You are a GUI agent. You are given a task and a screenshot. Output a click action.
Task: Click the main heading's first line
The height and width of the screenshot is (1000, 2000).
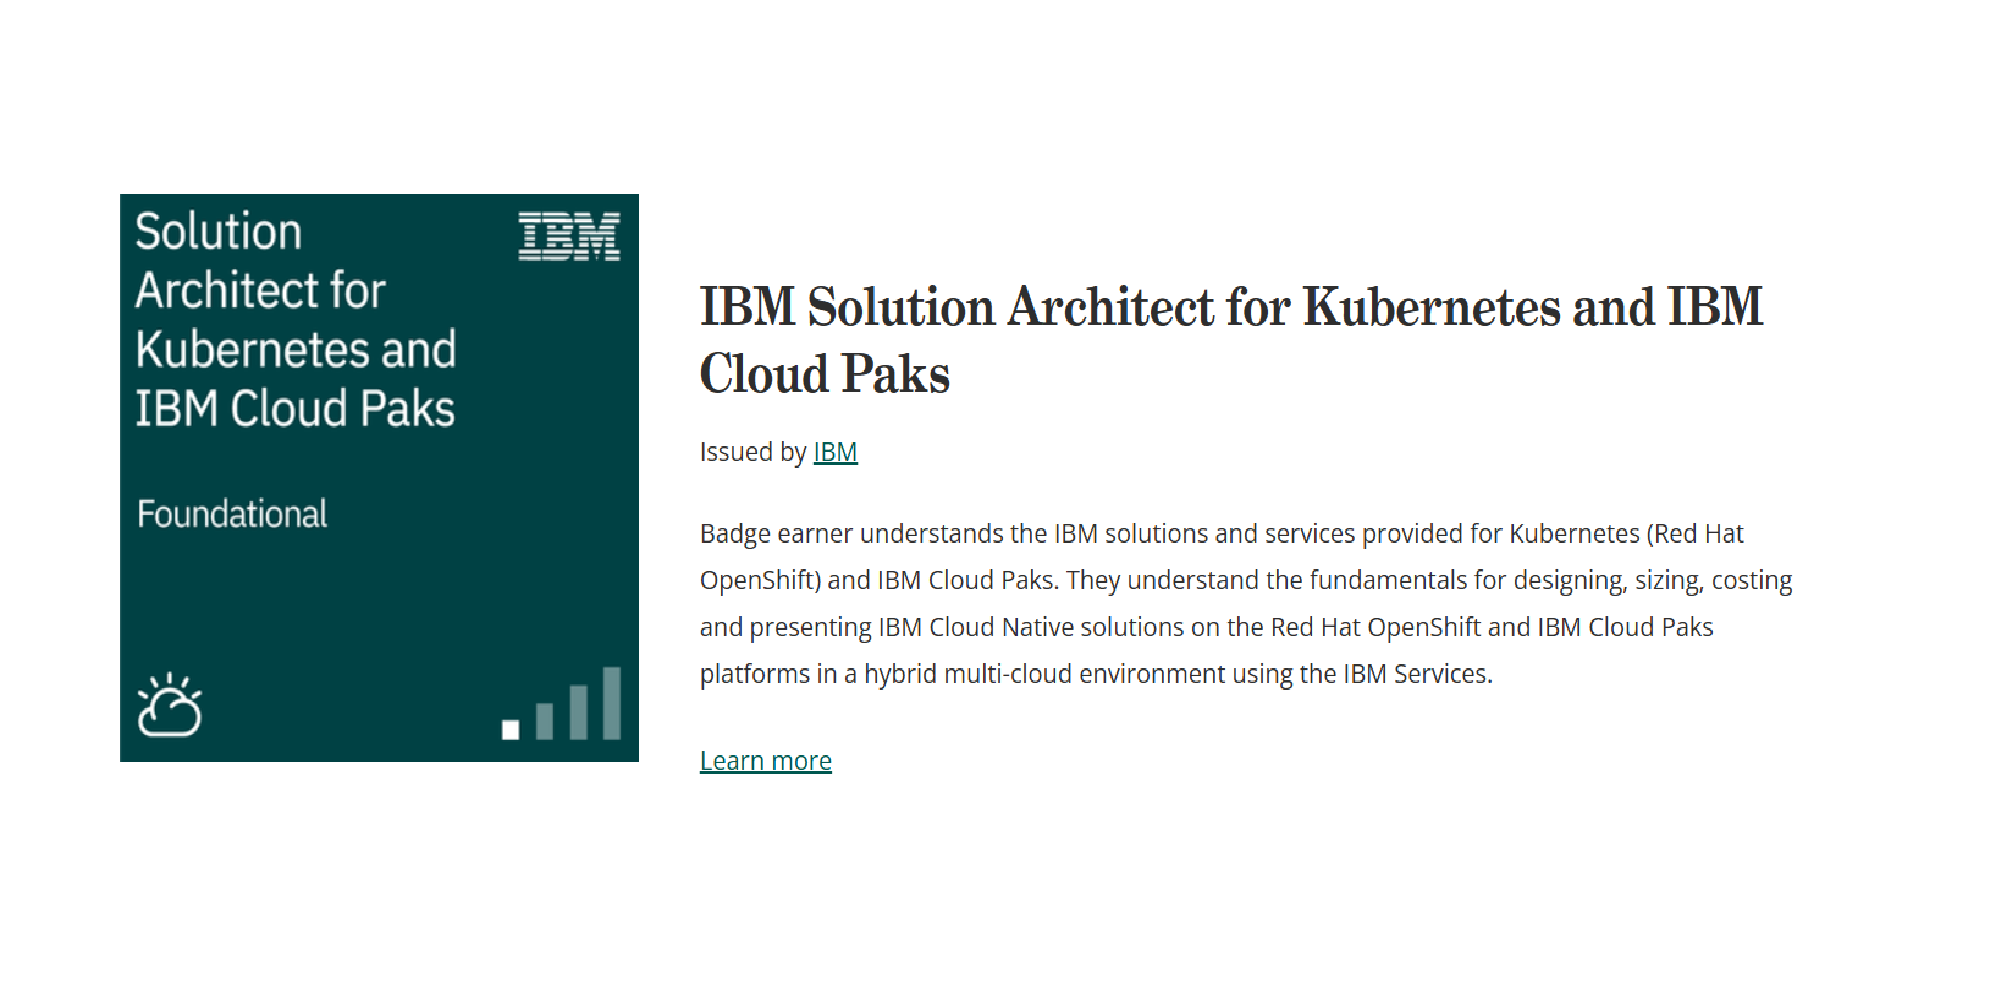[1230, 307]
